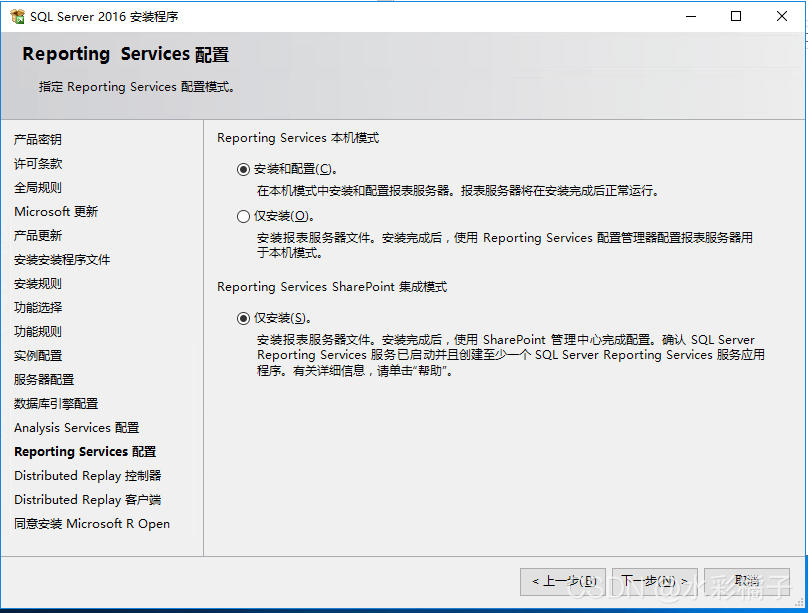This screenshot has width=808, height=613.
Task: Click the 全局规则 sidebar step
Action: tap(38, 188)
